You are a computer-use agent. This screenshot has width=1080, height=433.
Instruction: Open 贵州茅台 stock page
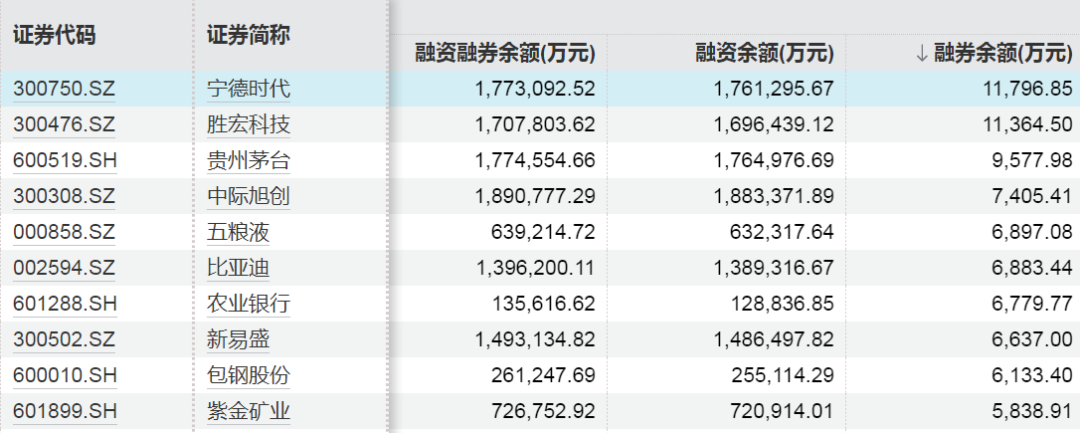point(248,161)
